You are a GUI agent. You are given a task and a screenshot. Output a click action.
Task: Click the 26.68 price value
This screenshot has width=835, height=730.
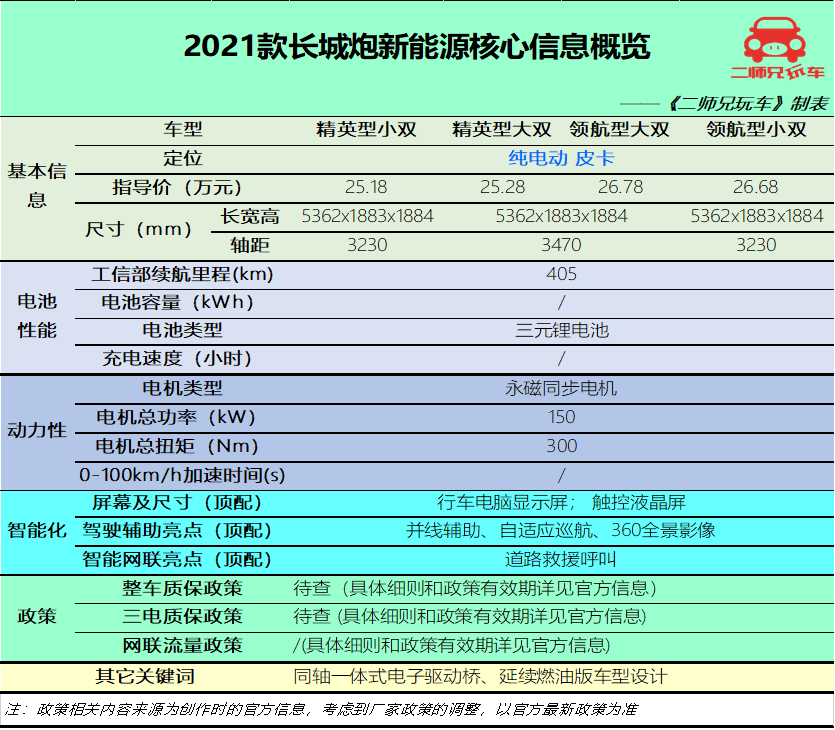(x=756, y=187)
